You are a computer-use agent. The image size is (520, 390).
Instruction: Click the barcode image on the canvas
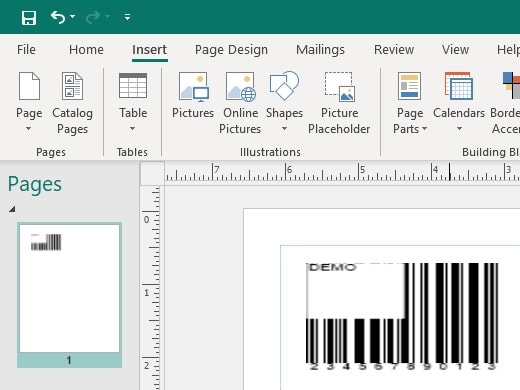pyautogui.click(x=402, y=317)
